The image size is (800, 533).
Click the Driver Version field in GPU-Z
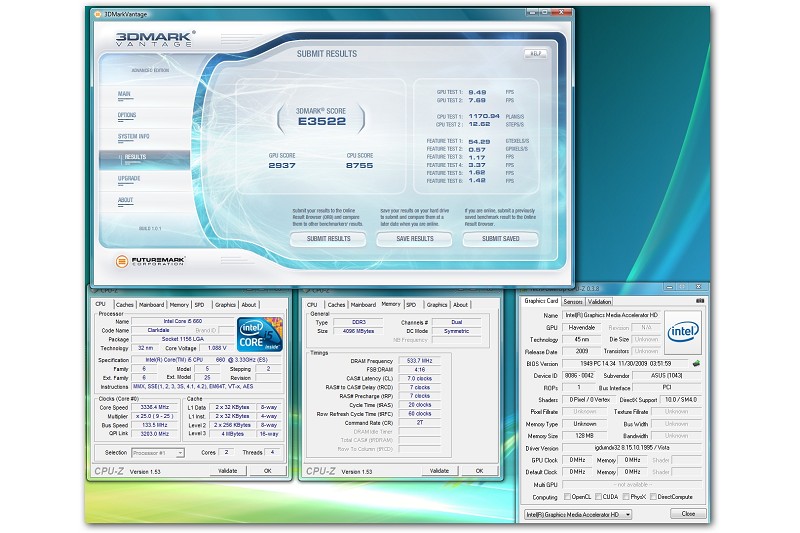[x=632, y=448]
